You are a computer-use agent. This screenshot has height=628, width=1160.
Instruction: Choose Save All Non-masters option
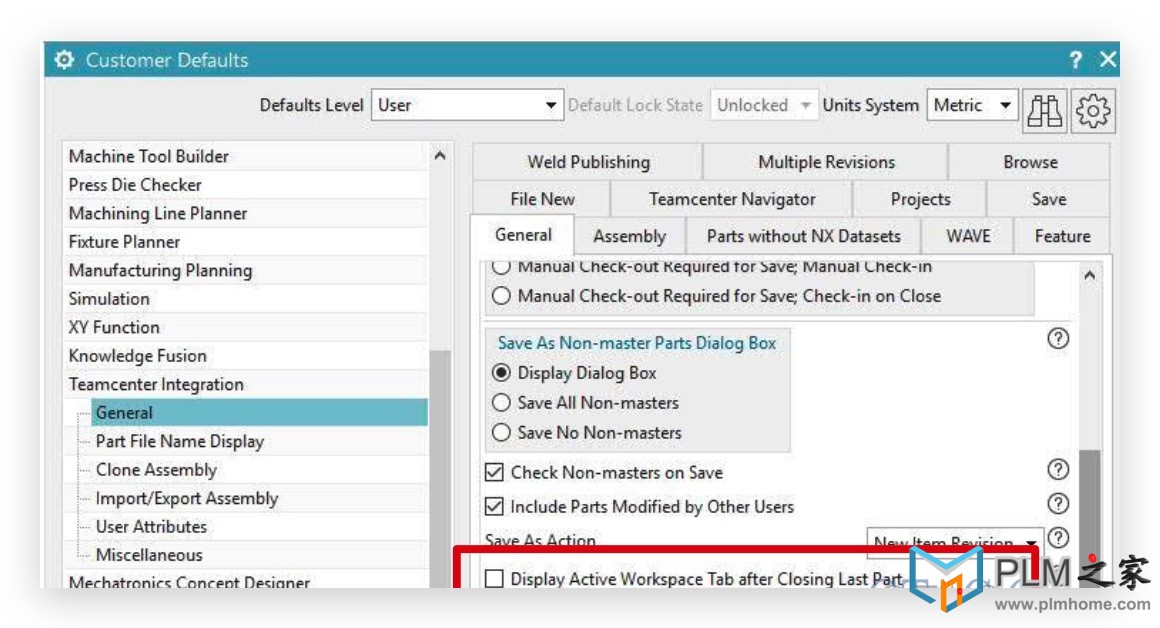pyautogui.click(x=501, y=402)
